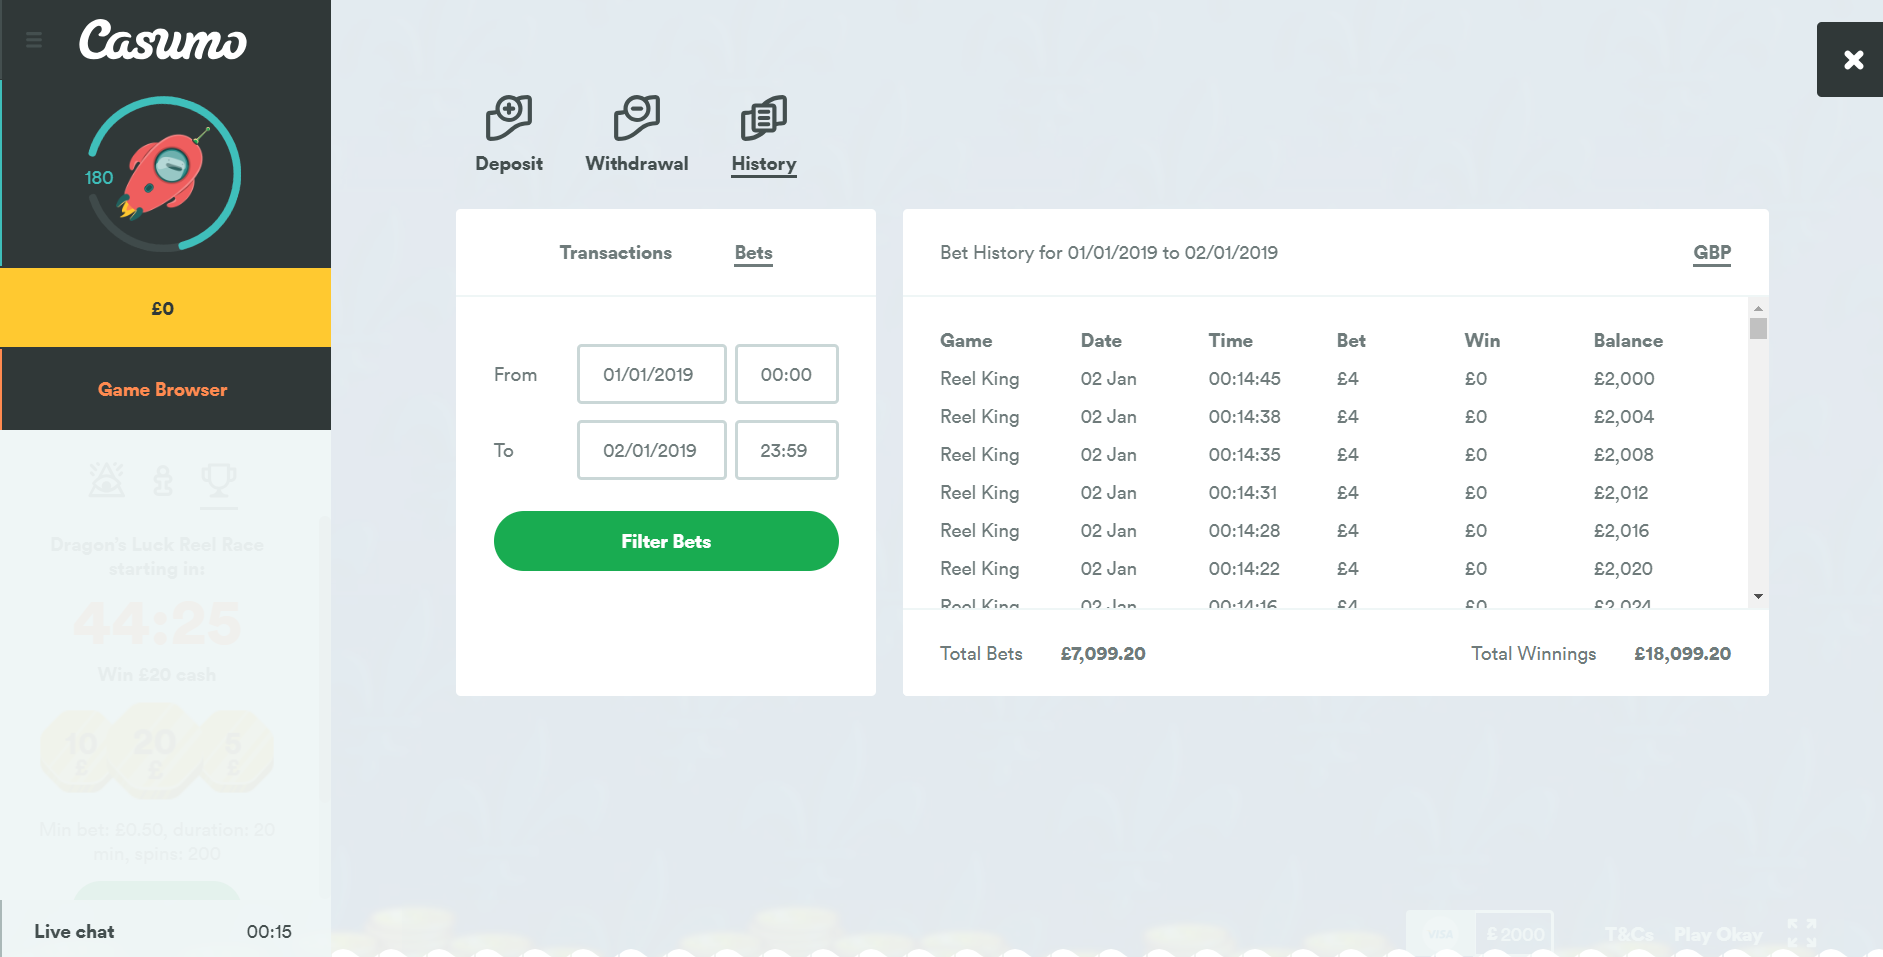Screen dimensions: 1883x957
Task: Open the Withdrawal tab label
Action: coord(637,163)
